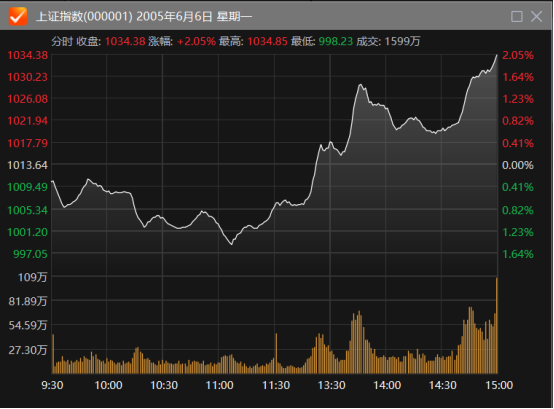Screen dimensions: 554x409
Task: Click the 1013.64 baseline price label
Action: [x=28, y=165]
